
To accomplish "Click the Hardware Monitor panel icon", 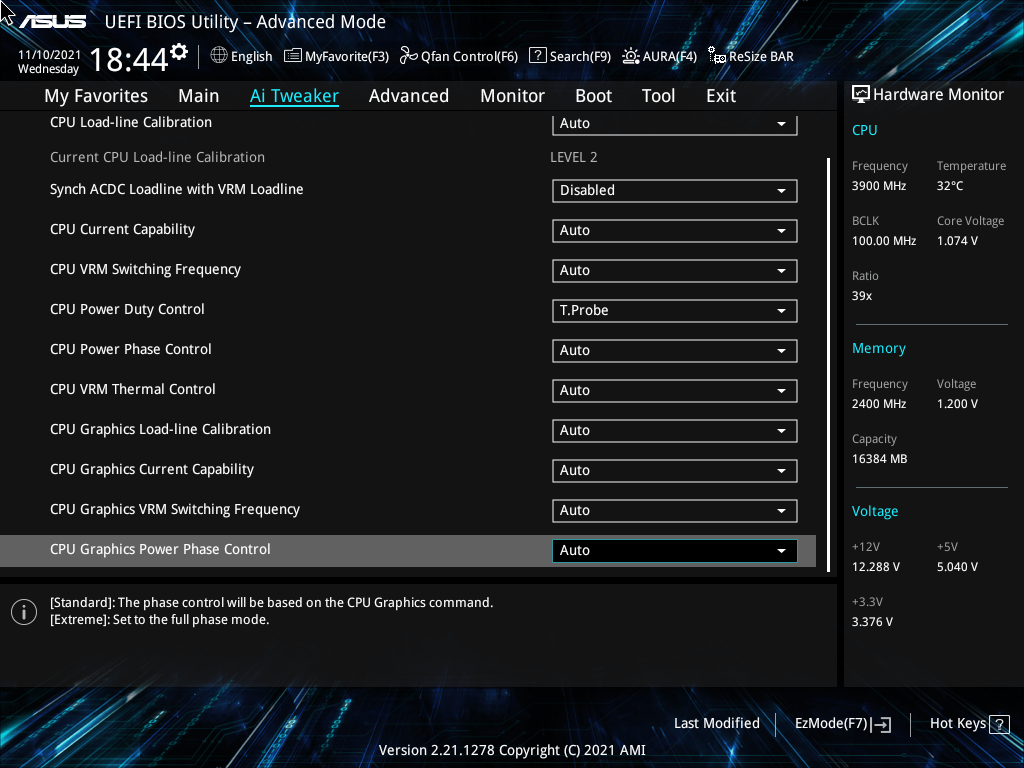I will click(x=861, y=95).
